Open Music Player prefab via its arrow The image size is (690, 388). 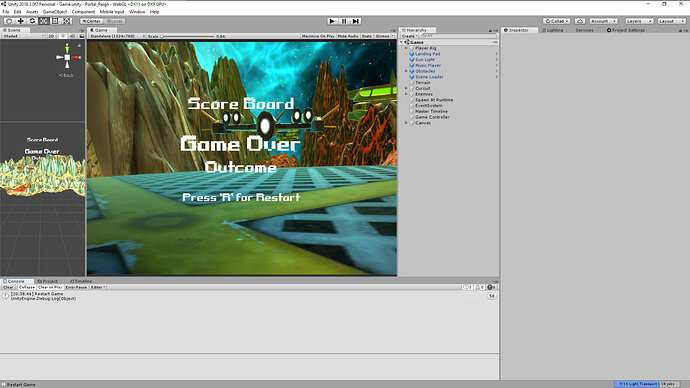tap(496, 65)
